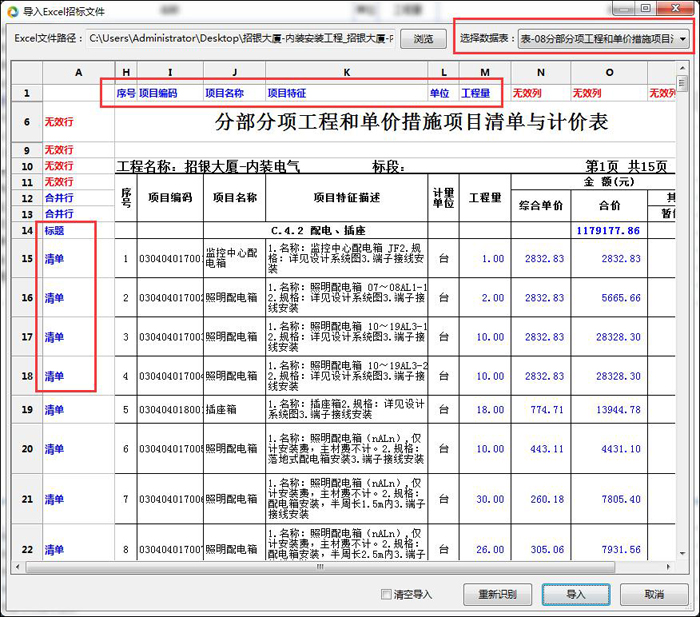Click the horizontal scrollbar right arrow
The width and height of the screenshot is (700, 617).
point(668,567)
